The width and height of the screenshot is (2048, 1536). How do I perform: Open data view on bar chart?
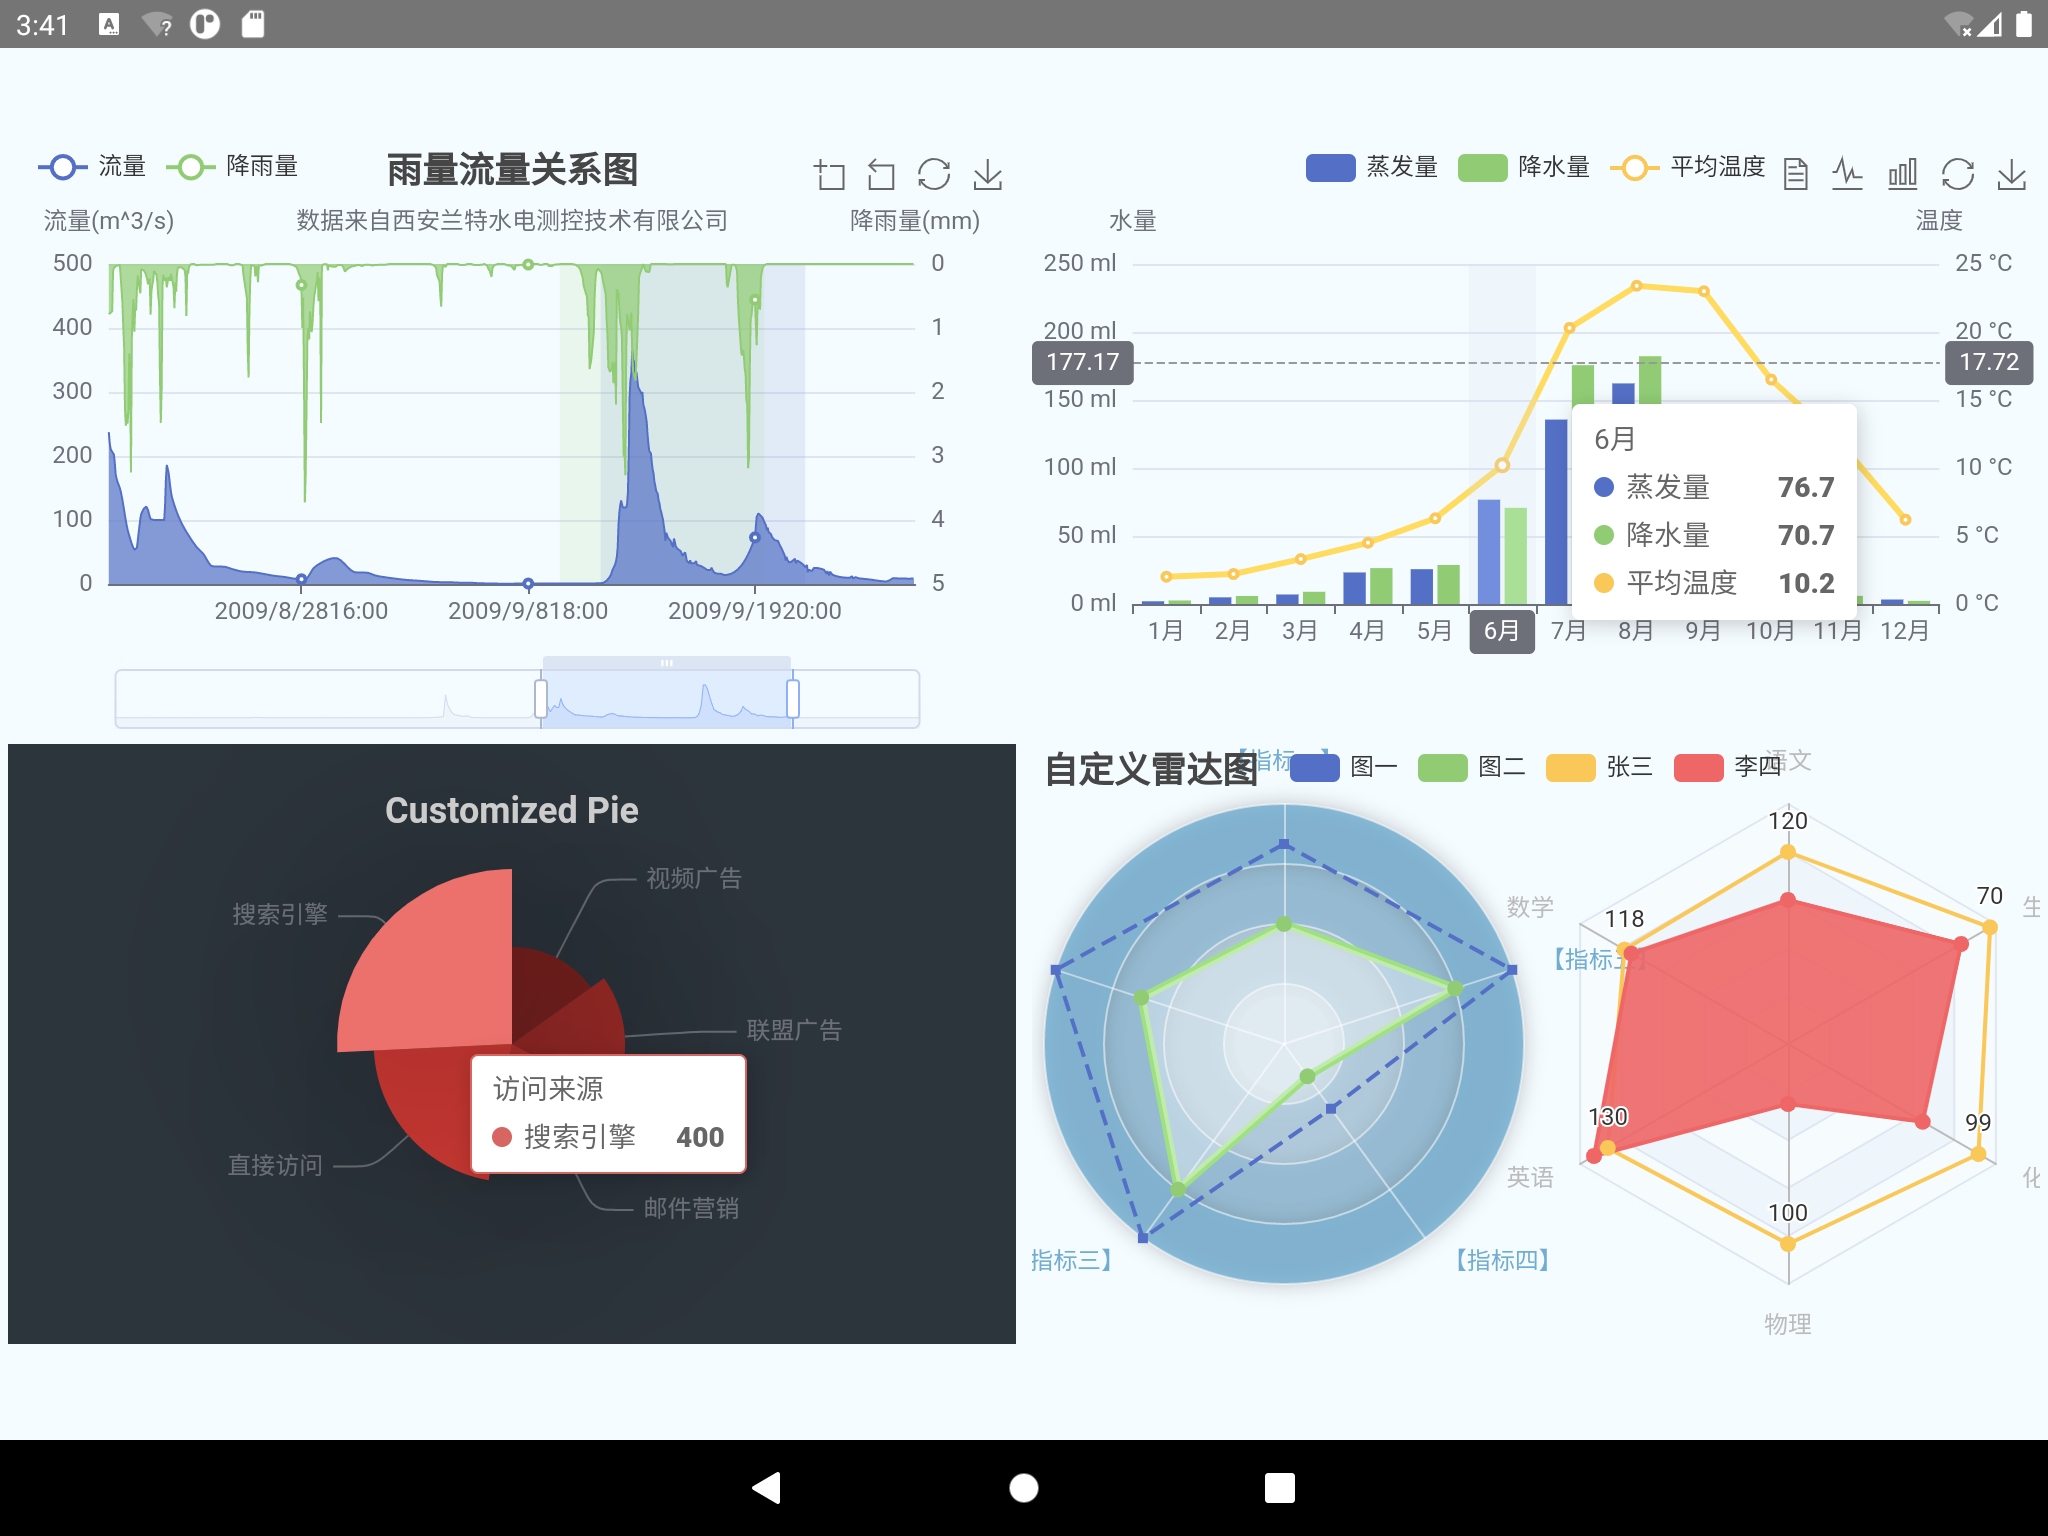point(1796,174)
